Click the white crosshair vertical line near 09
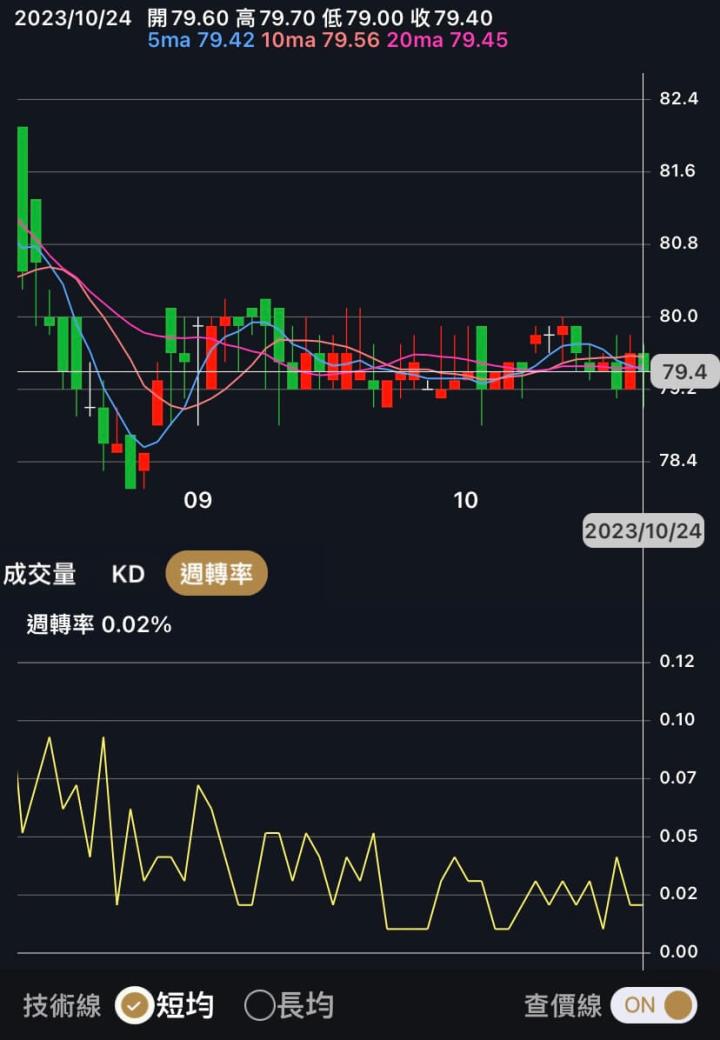This screenshot has width=720, height=1040. coord(198,371)
